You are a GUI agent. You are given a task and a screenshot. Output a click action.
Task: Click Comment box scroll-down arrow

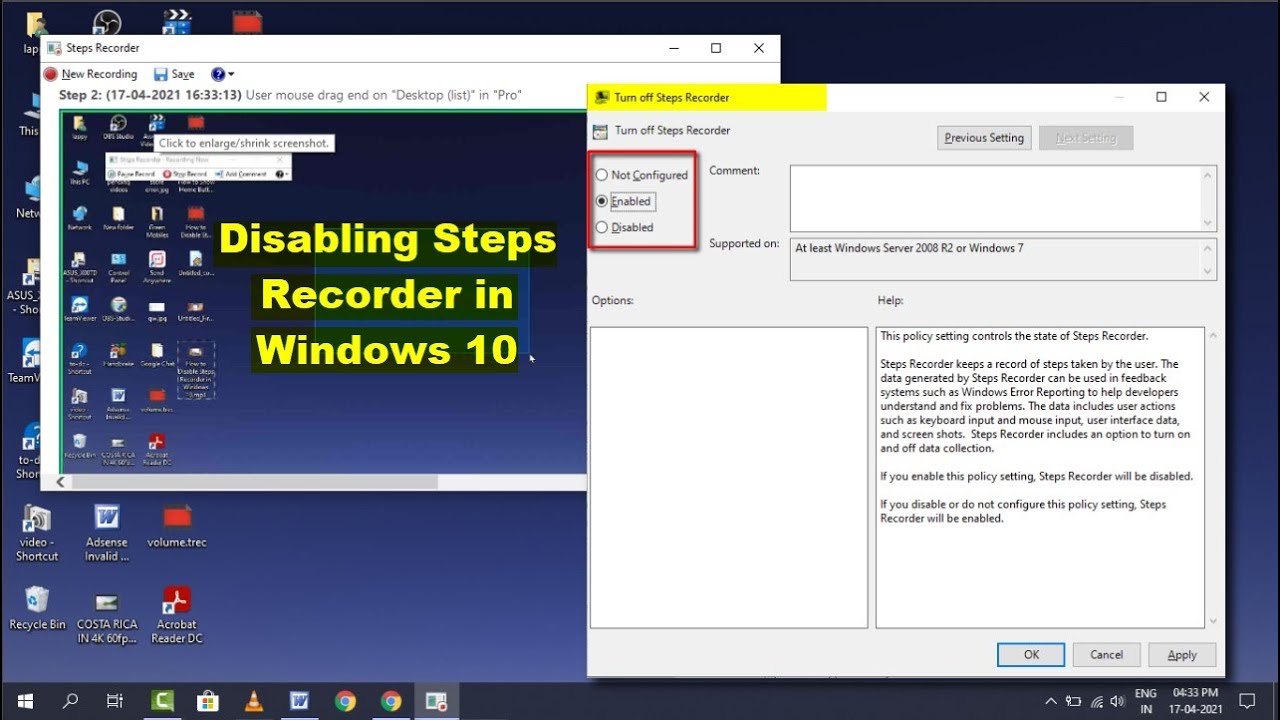[x=1209, y=223]
